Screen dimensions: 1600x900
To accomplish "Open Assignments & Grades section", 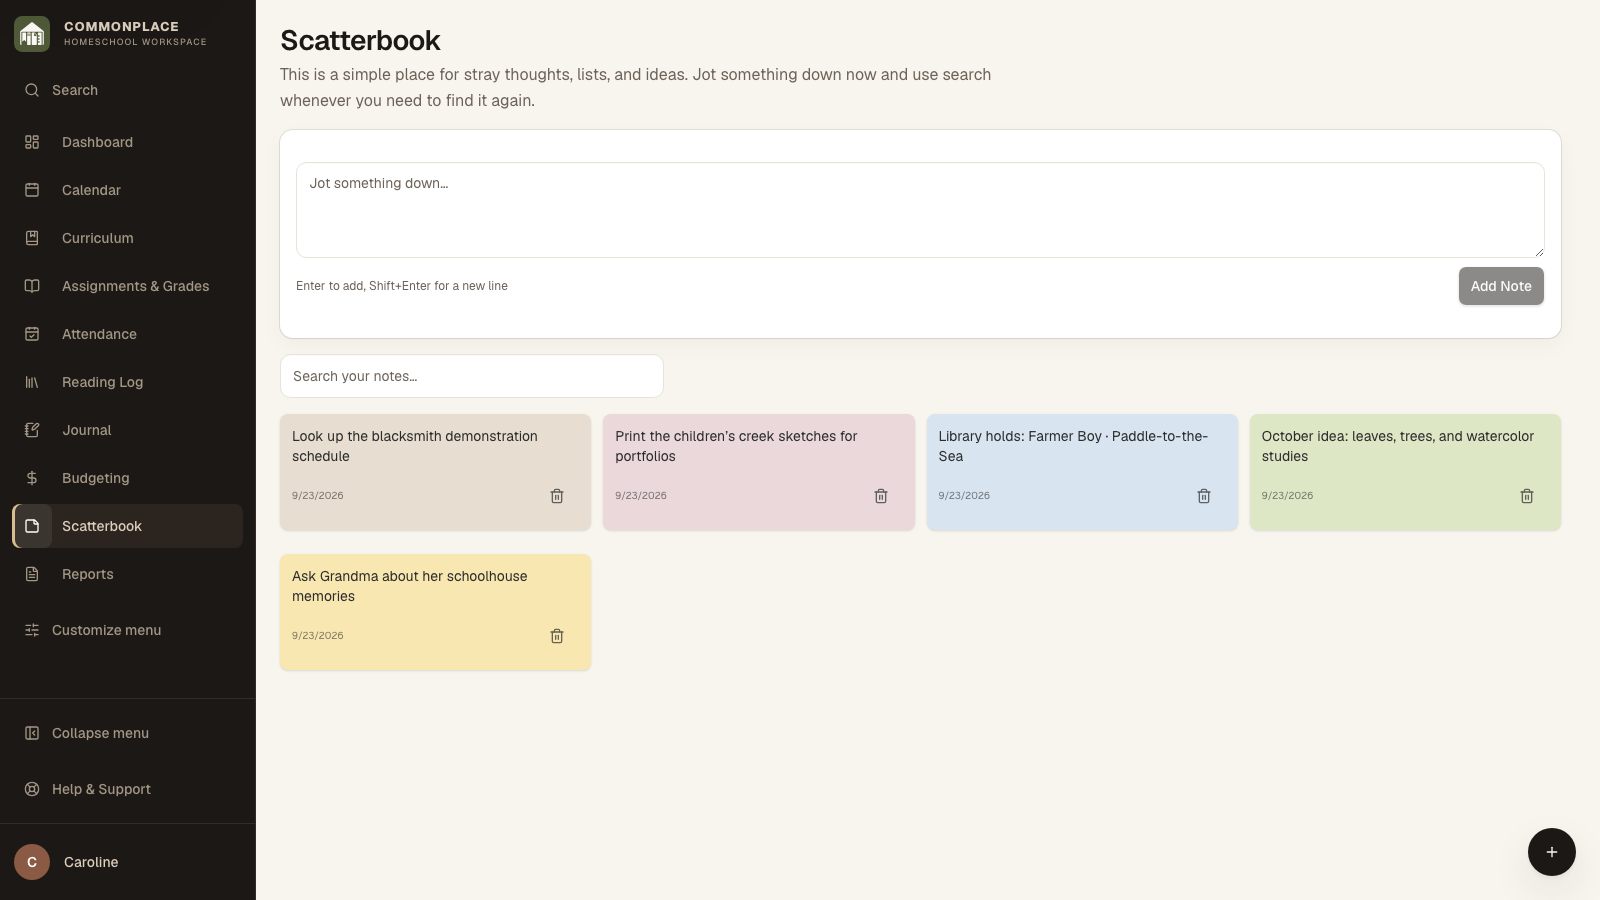I will (x=127, y=286).
